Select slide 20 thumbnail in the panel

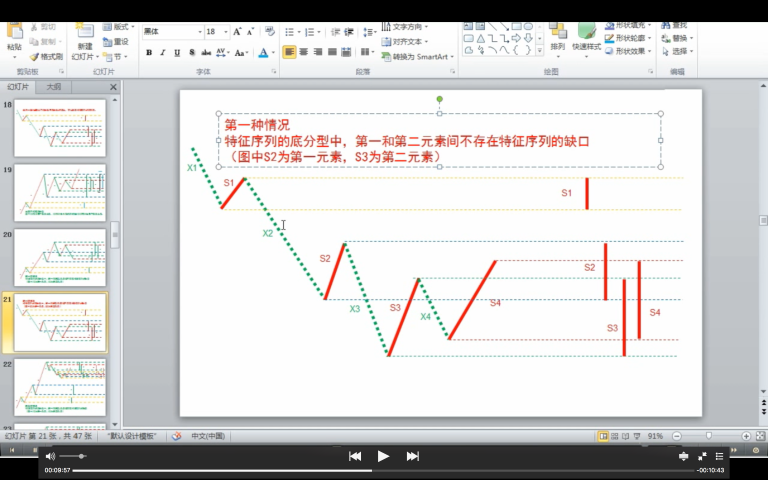(60, 257)
